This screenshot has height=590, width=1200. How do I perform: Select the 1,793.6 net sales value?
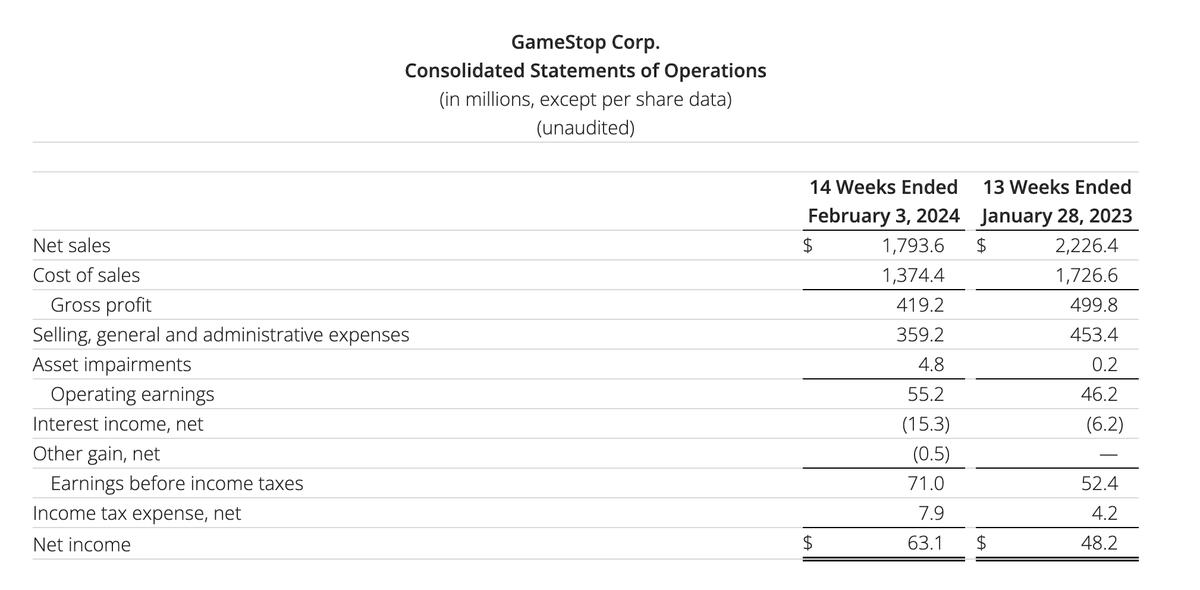click(x=912, y=245)
